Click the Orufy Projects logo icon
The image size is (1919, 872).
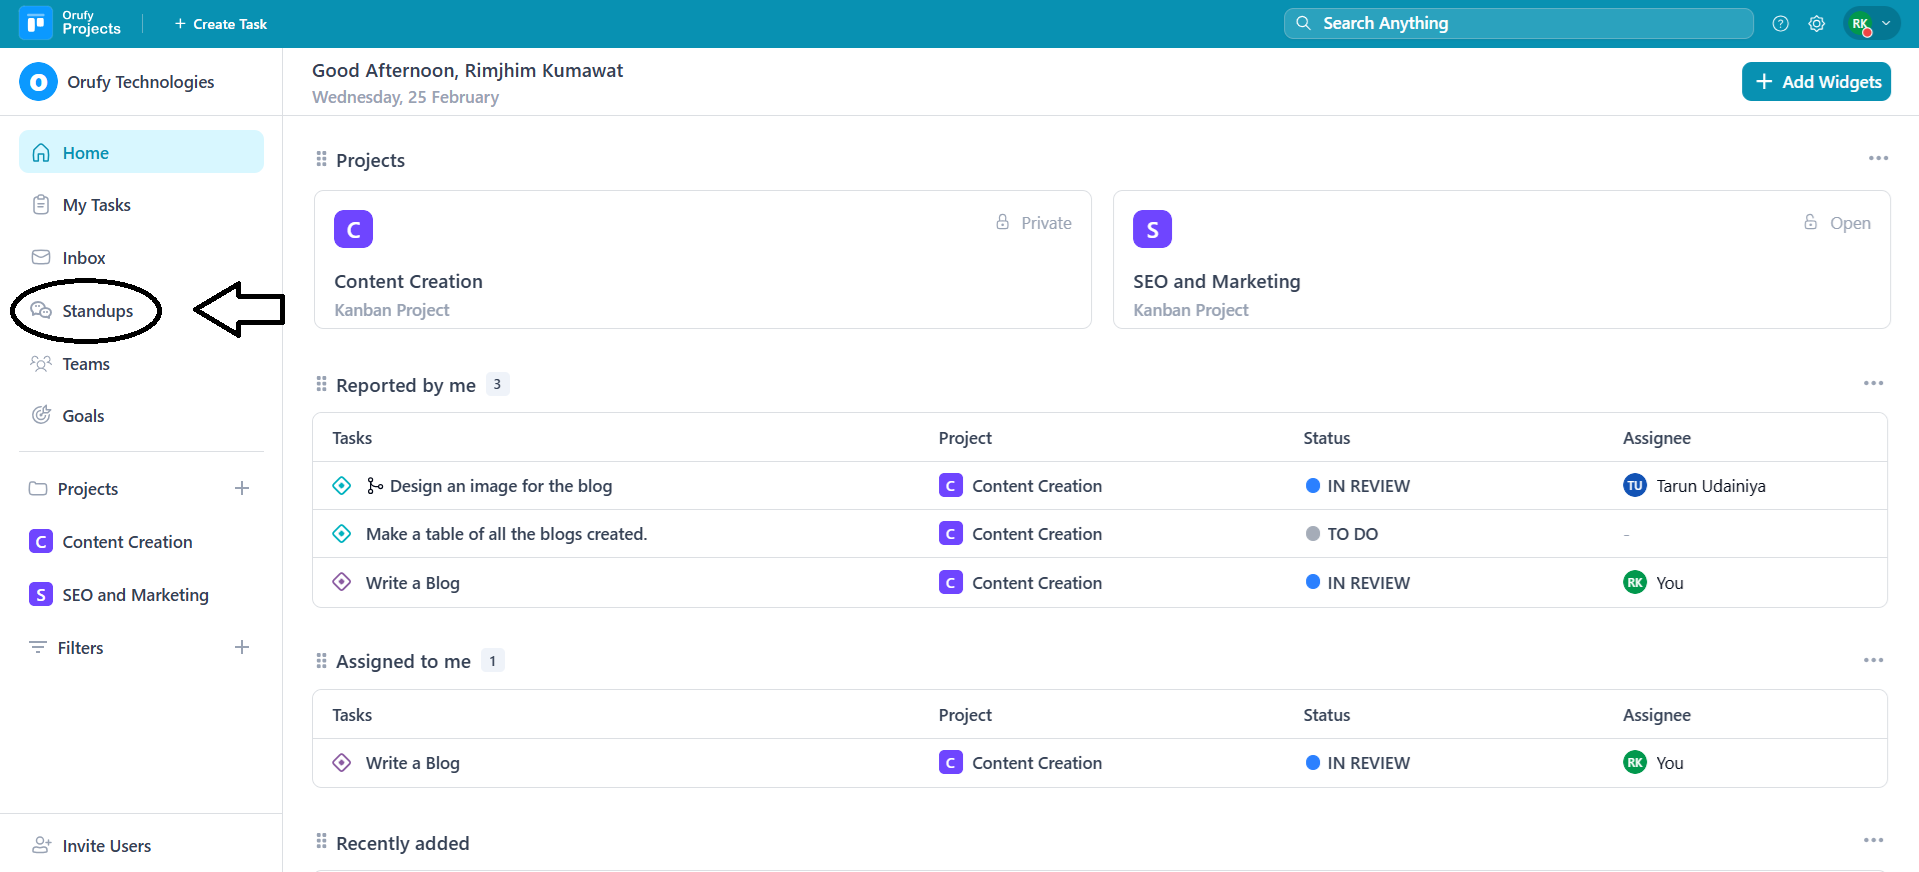[x=36, y=23]
